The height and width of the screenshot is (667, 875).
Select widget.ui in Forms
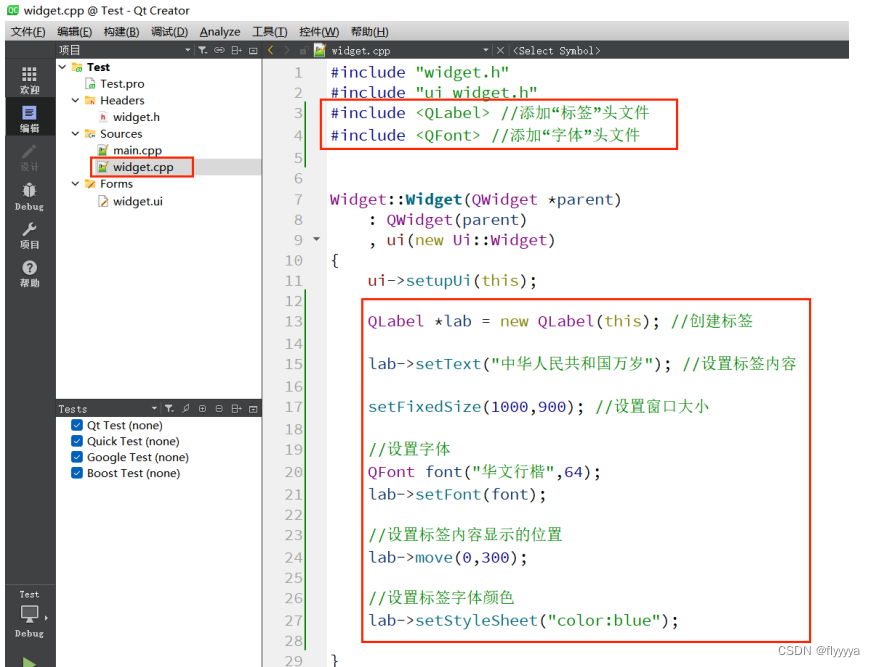click(137, 201)
